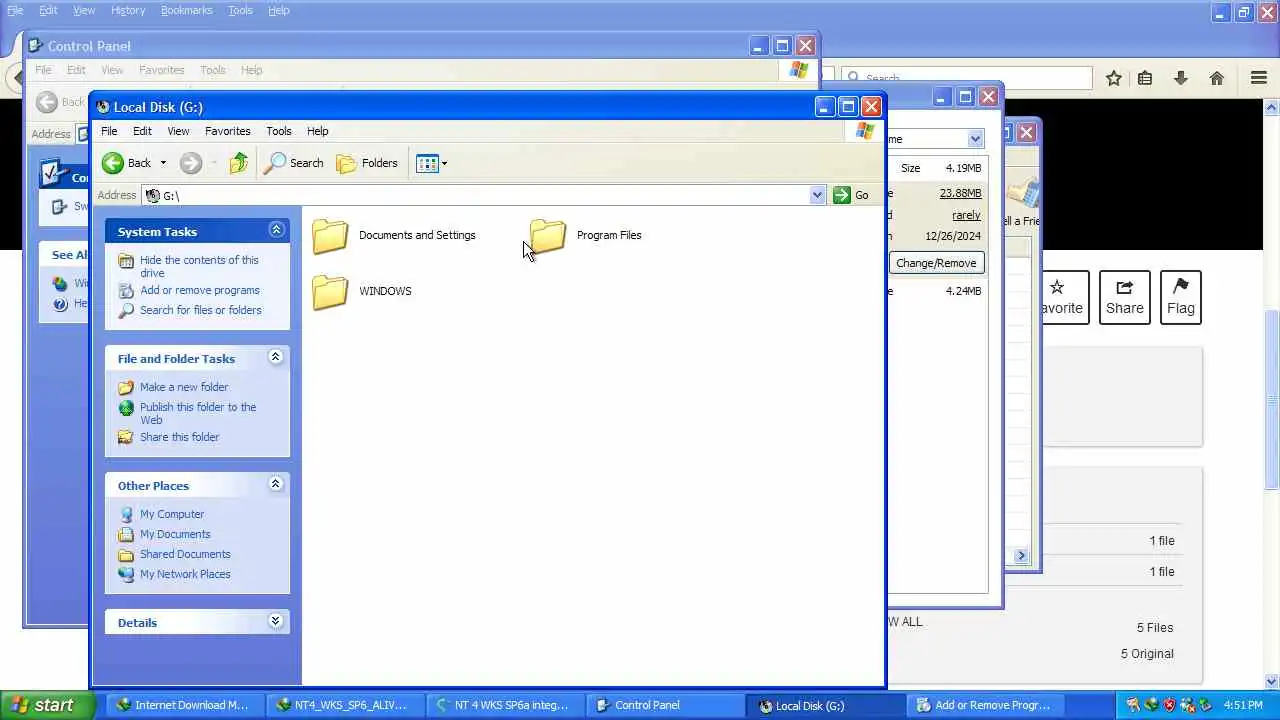Open Tools menu in Local Disk (G:) window
This screenshot has height=720, width=1280.
[x=278, y=131]
